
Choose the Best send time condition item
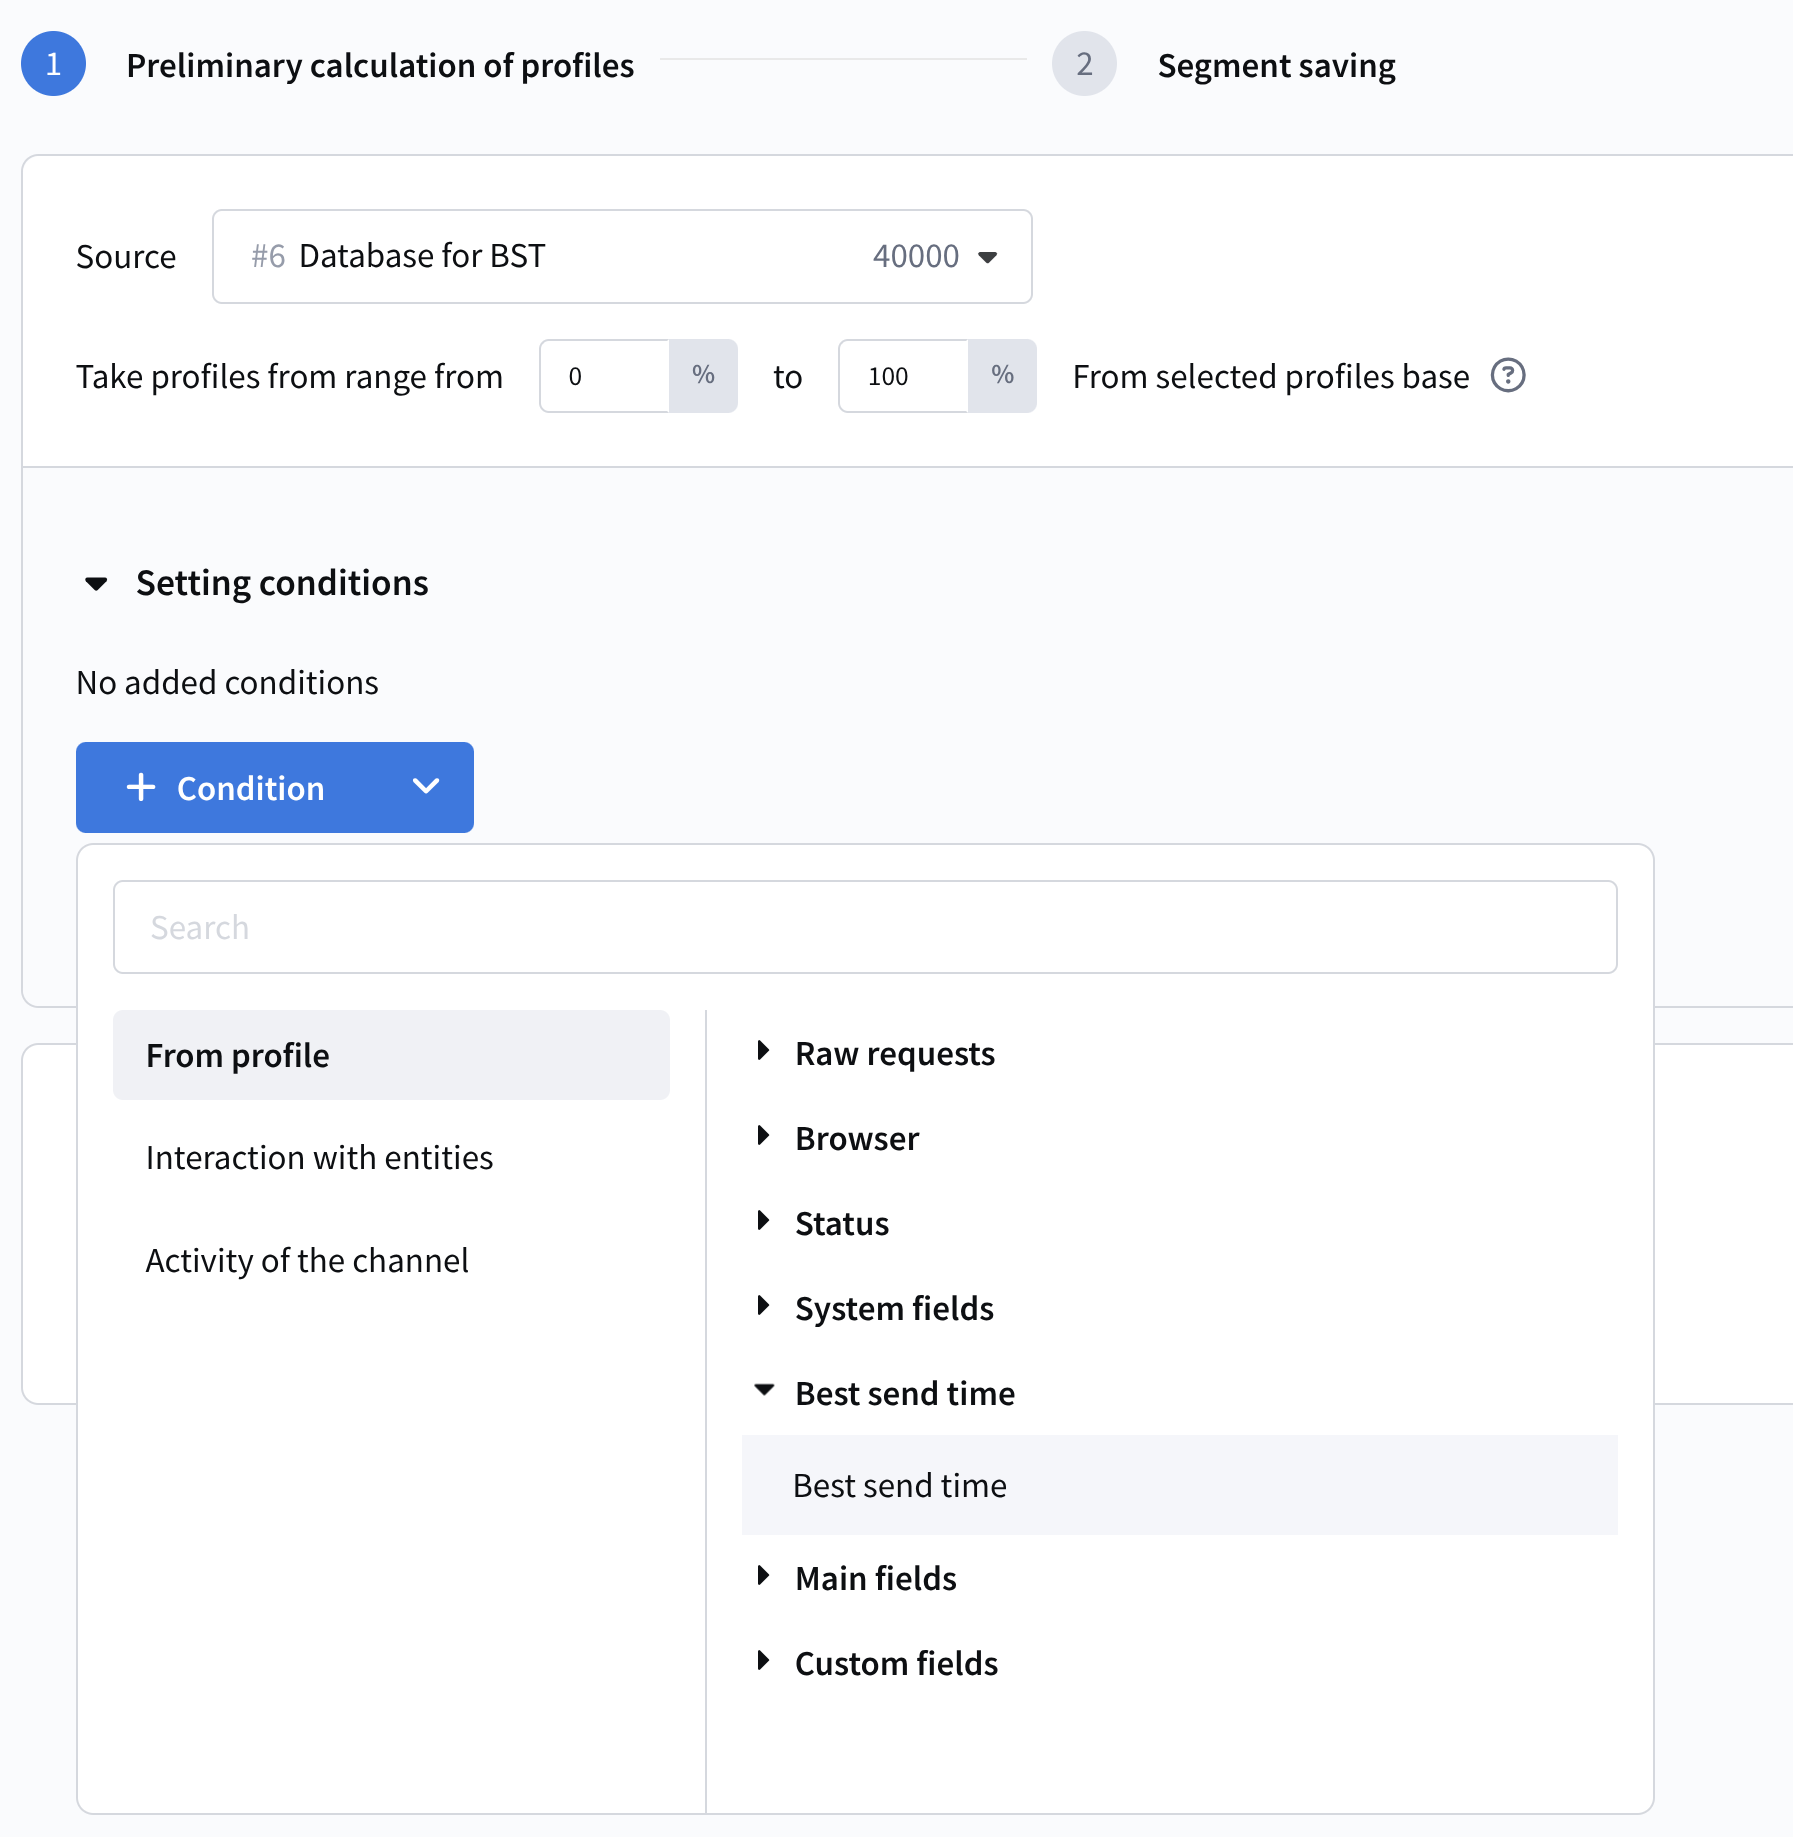tap(900, 1485)
